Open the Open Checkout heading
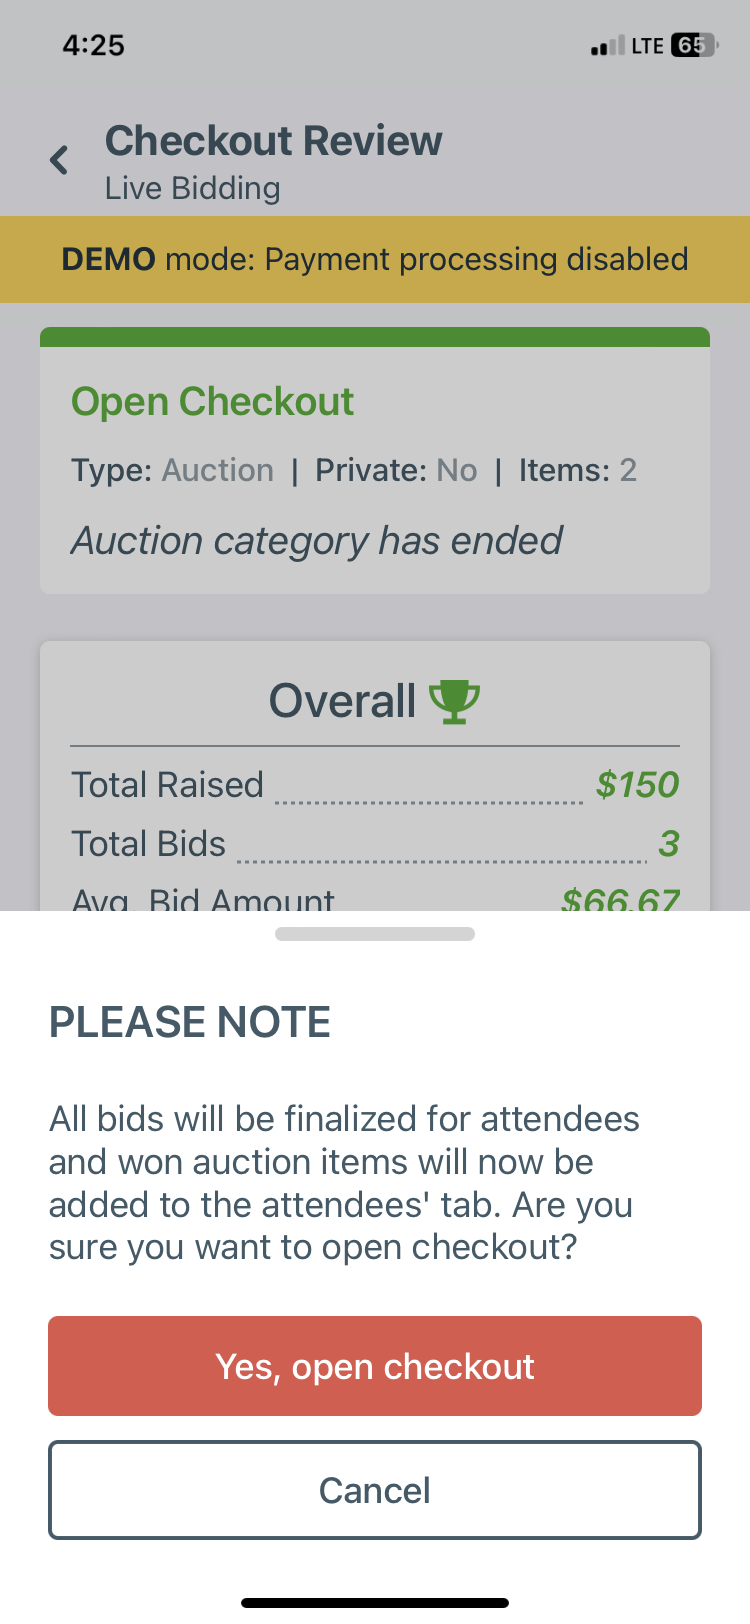The height and width of the screenshot is (1624, 750). (212, 402)
